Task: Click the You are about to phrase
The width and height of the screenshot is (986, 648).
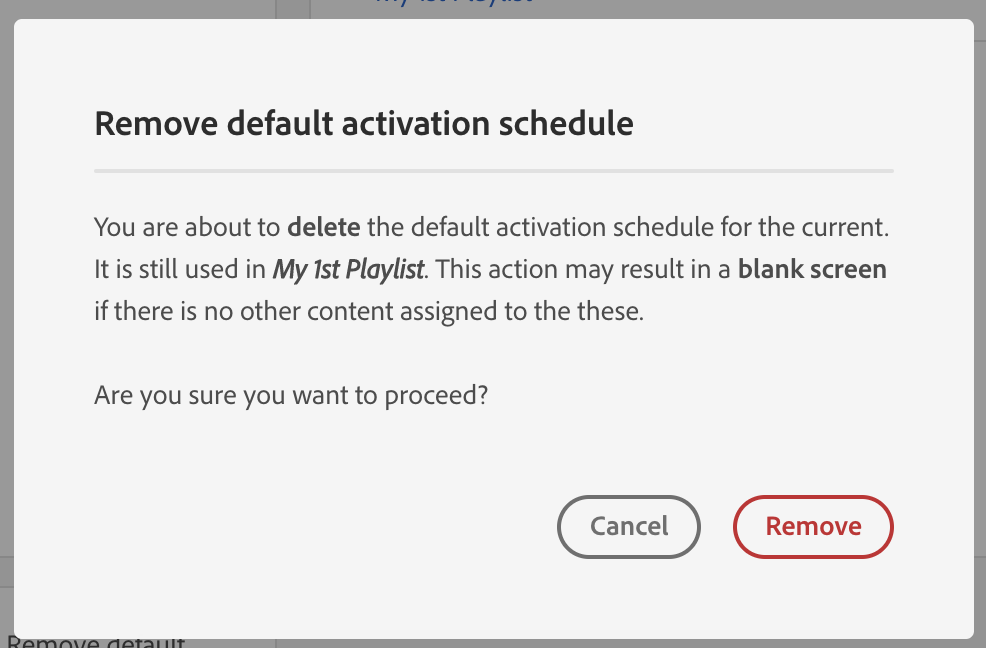Action: 187,227
